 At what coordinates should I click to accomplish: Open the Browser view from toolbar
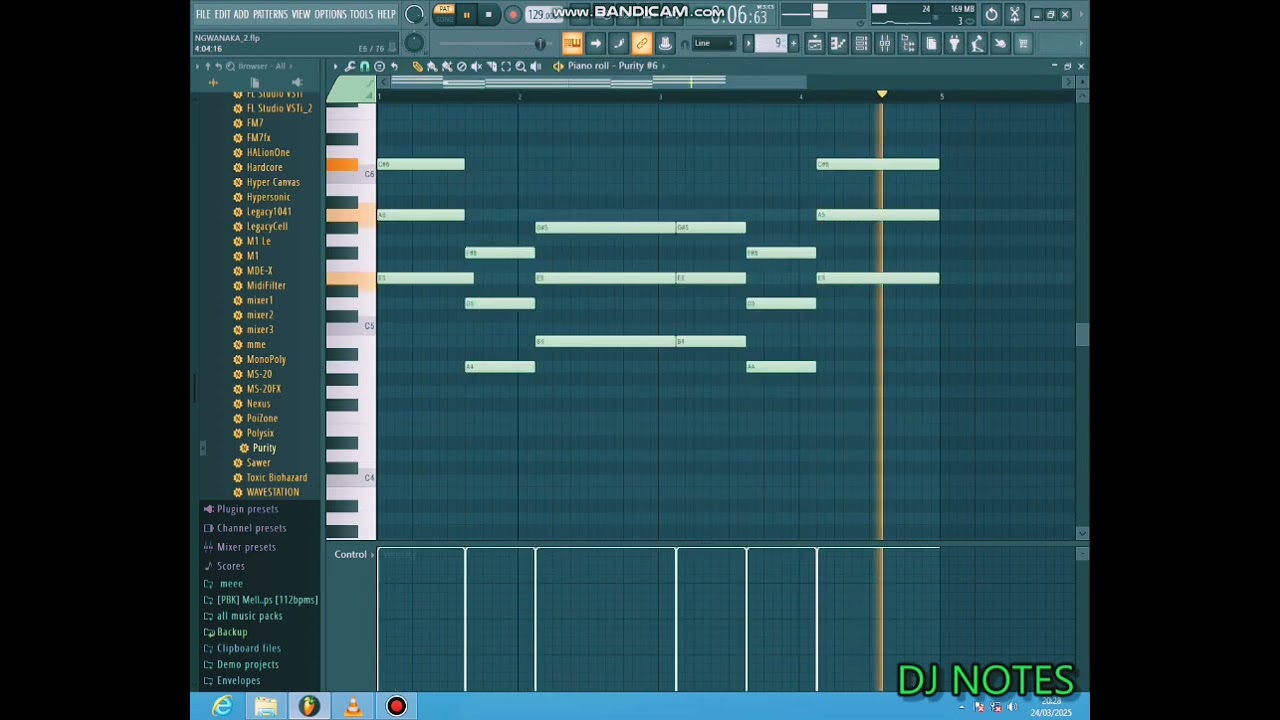907,43
